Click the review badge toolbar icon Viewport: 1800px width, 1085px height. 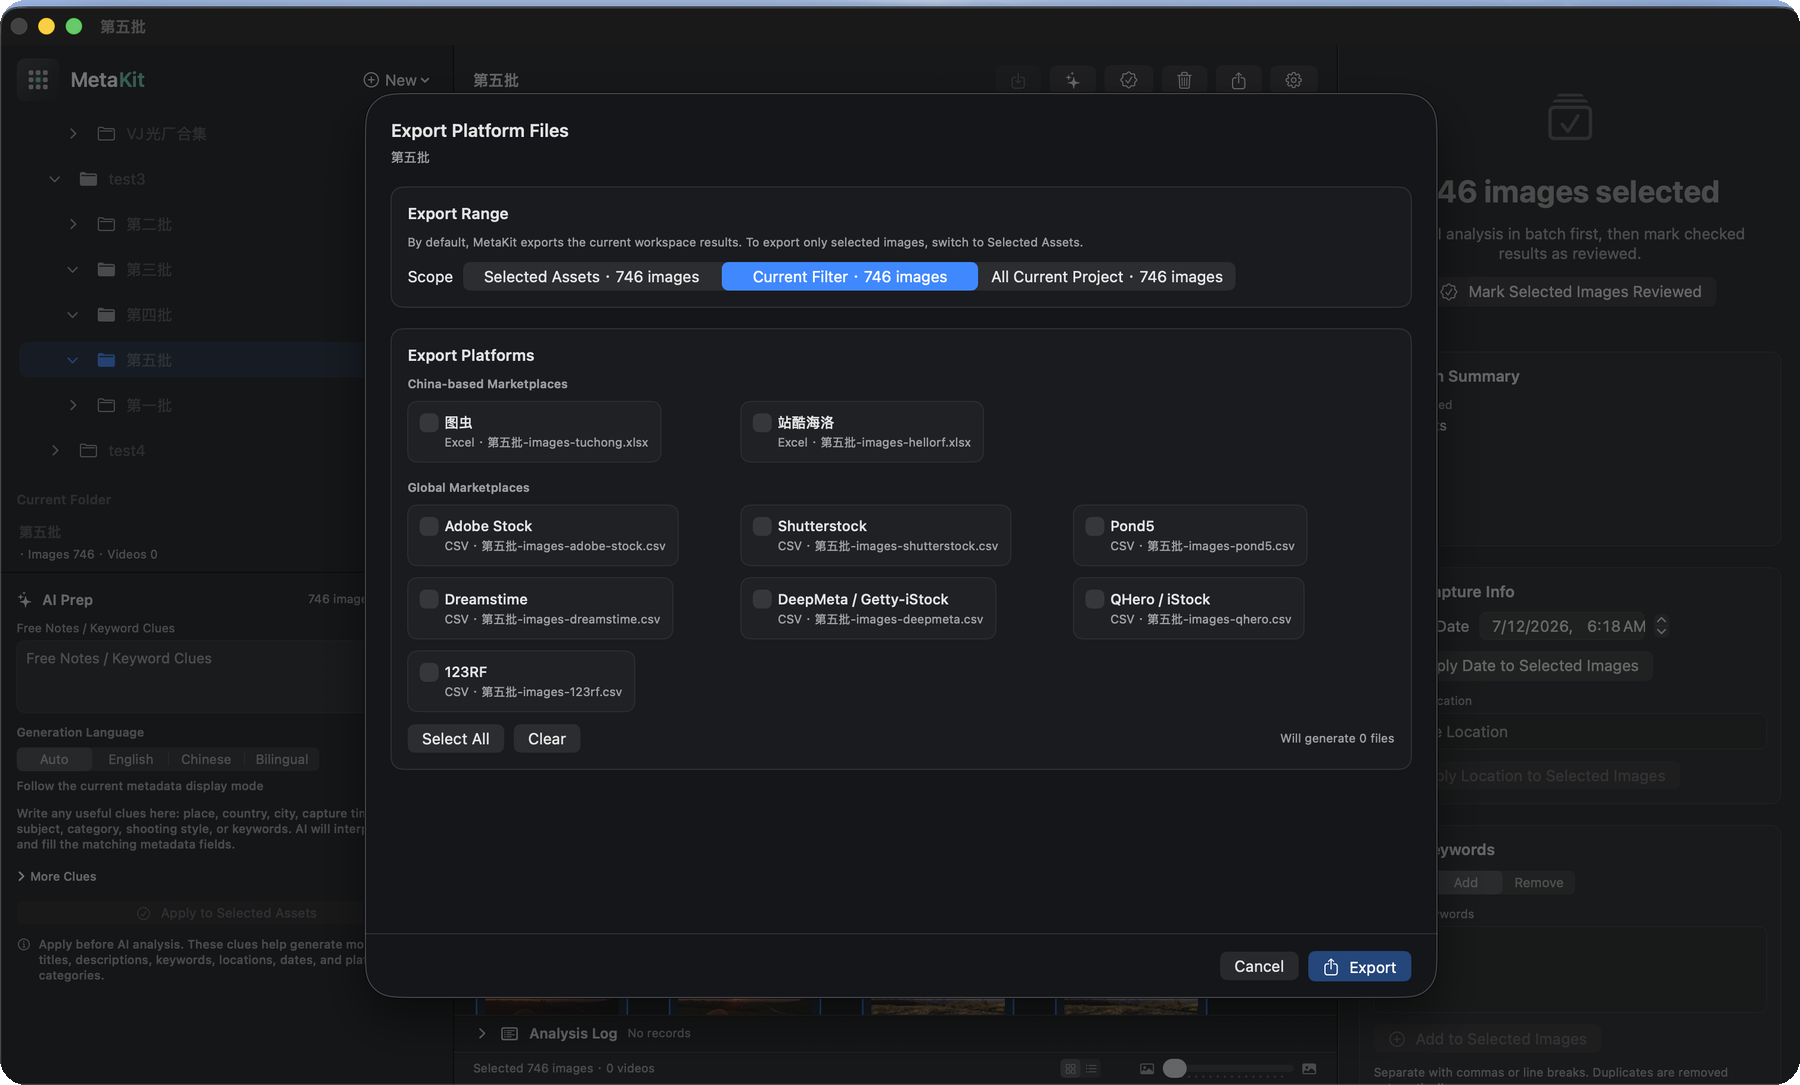[x=1128, y=80]
